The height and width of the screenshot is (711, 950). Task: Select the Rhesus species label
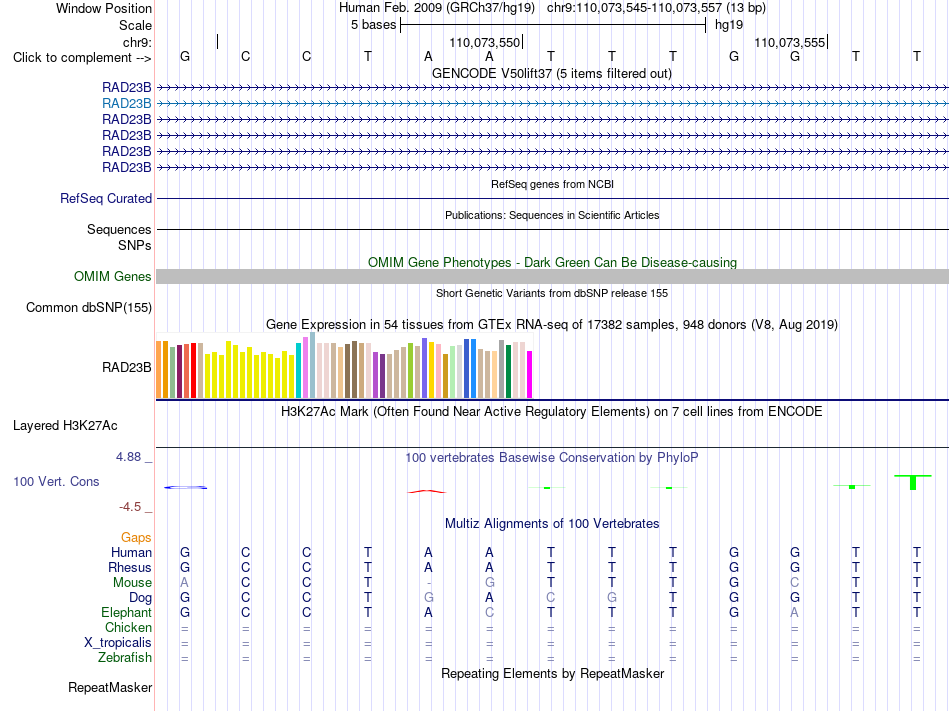pos(130,567)
